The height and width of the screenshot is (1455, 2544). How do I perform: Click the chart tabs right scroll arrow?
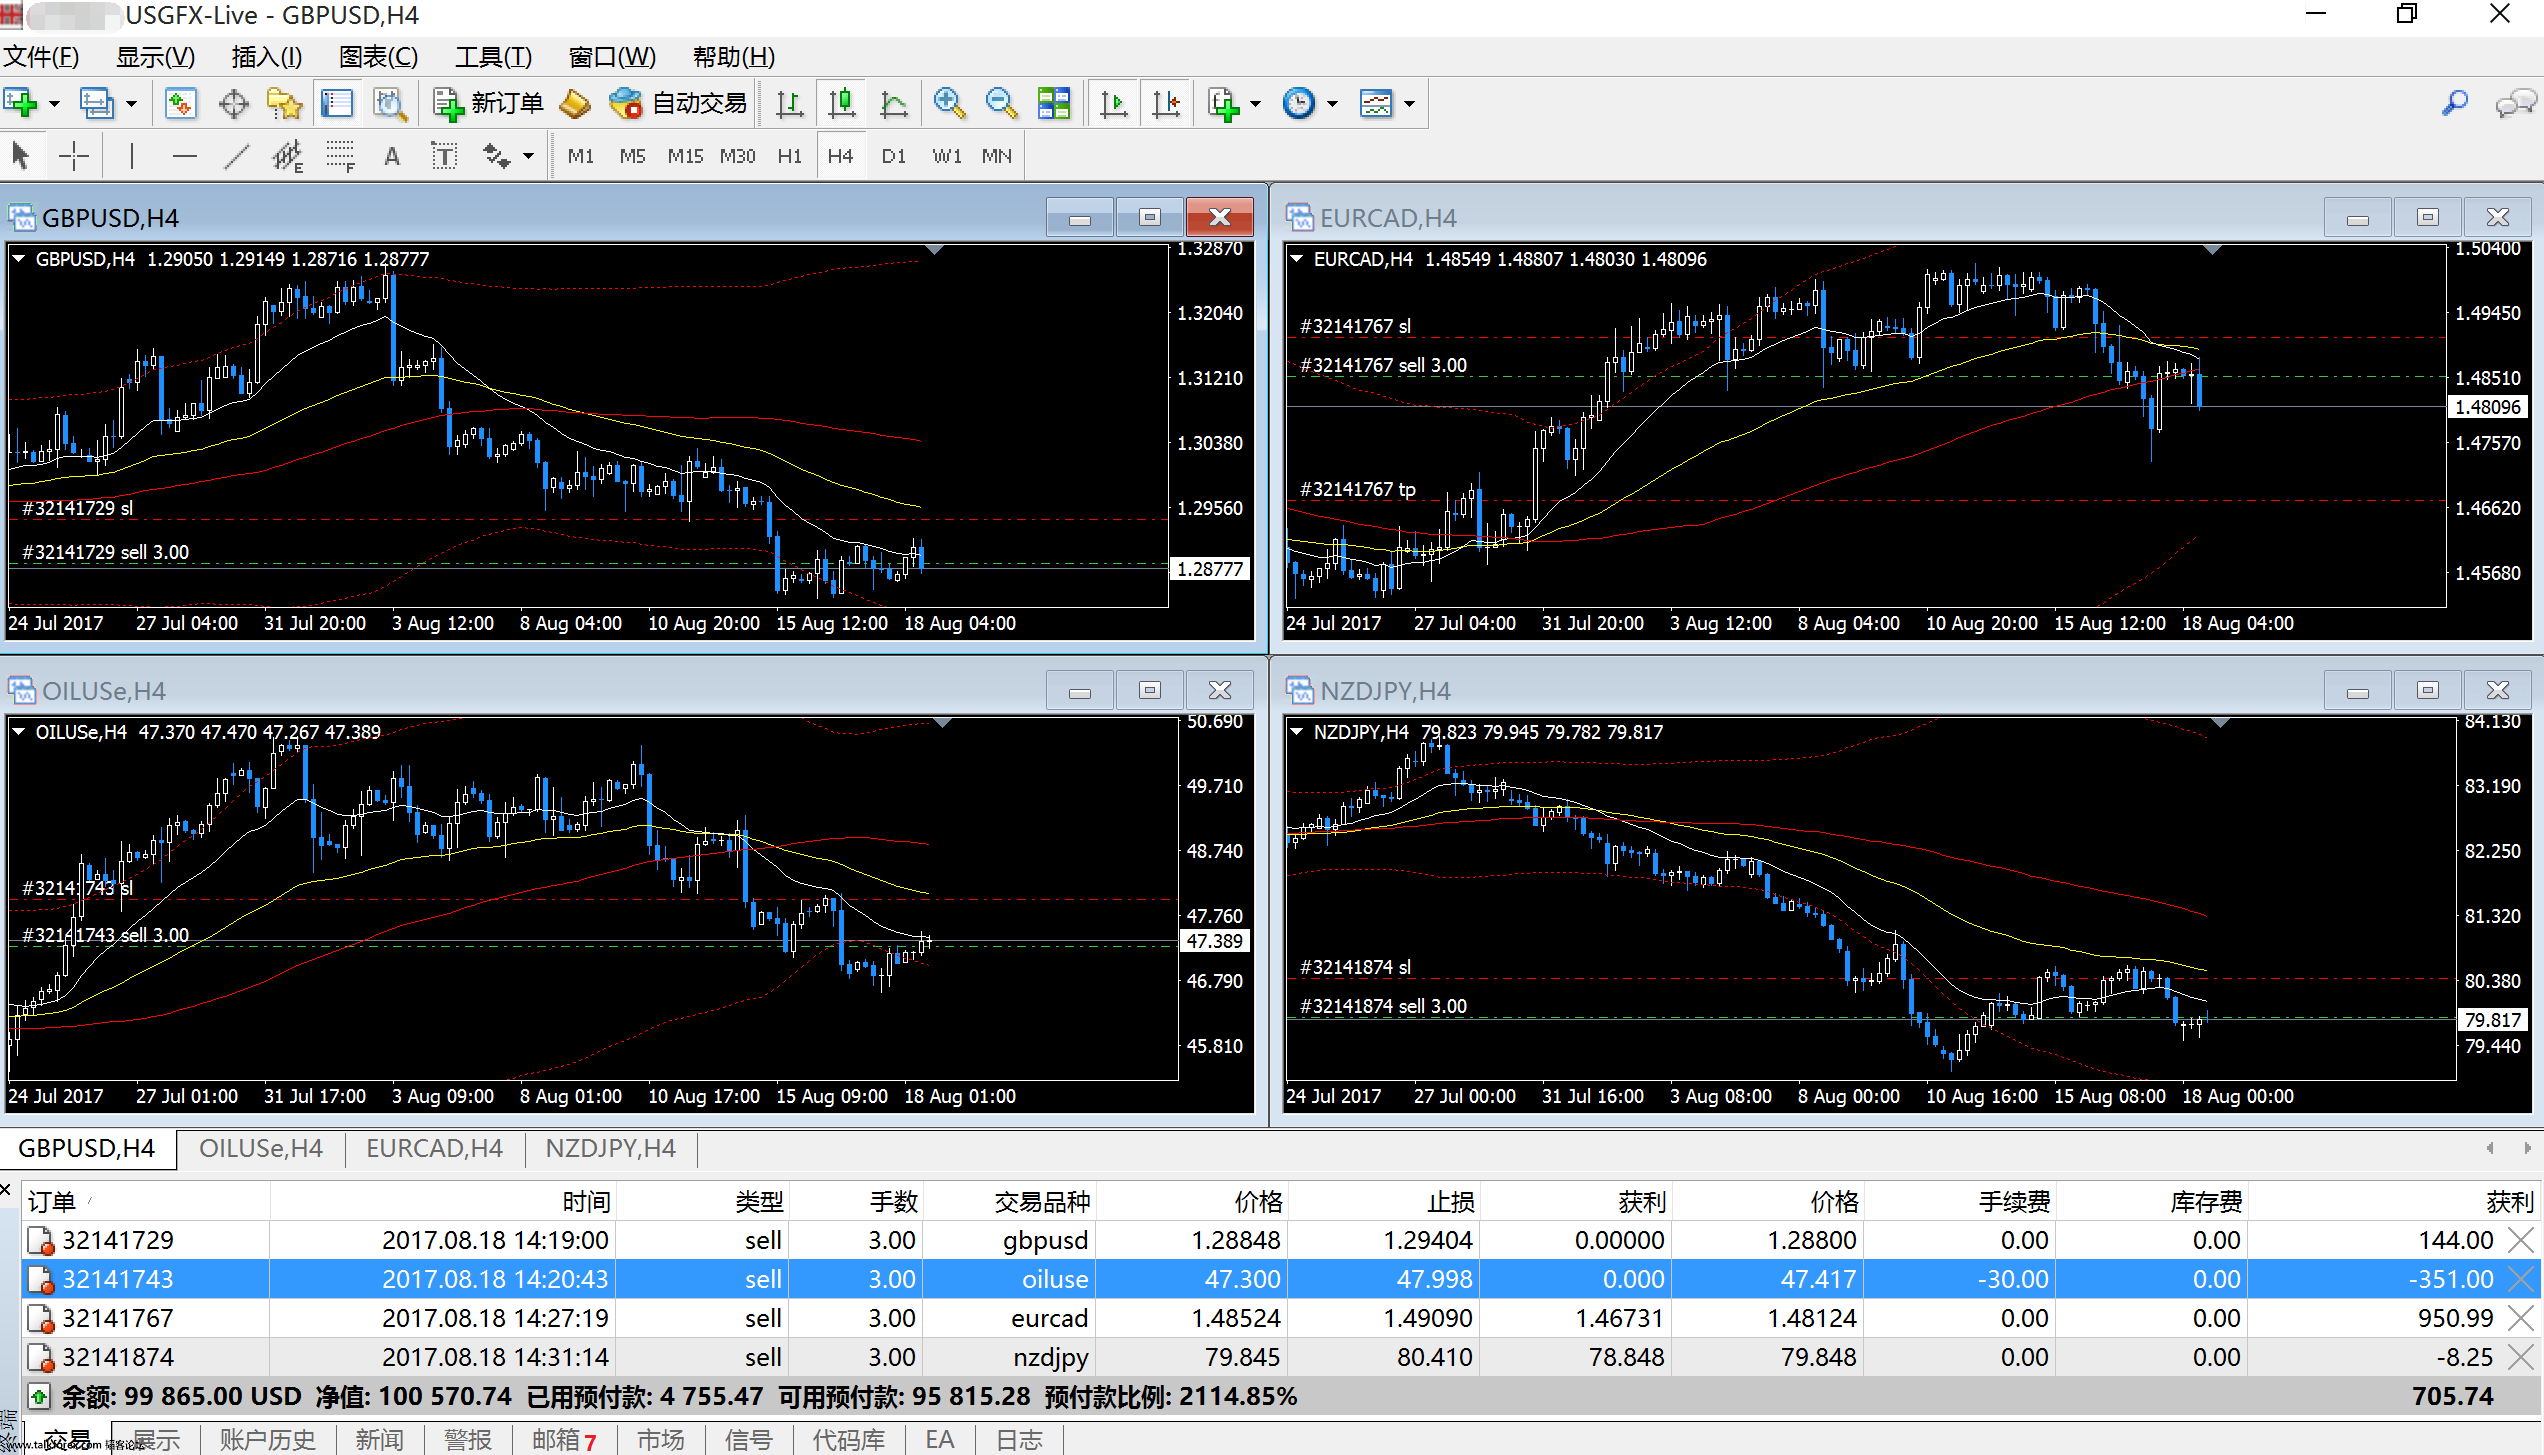coord(2527,1148)
